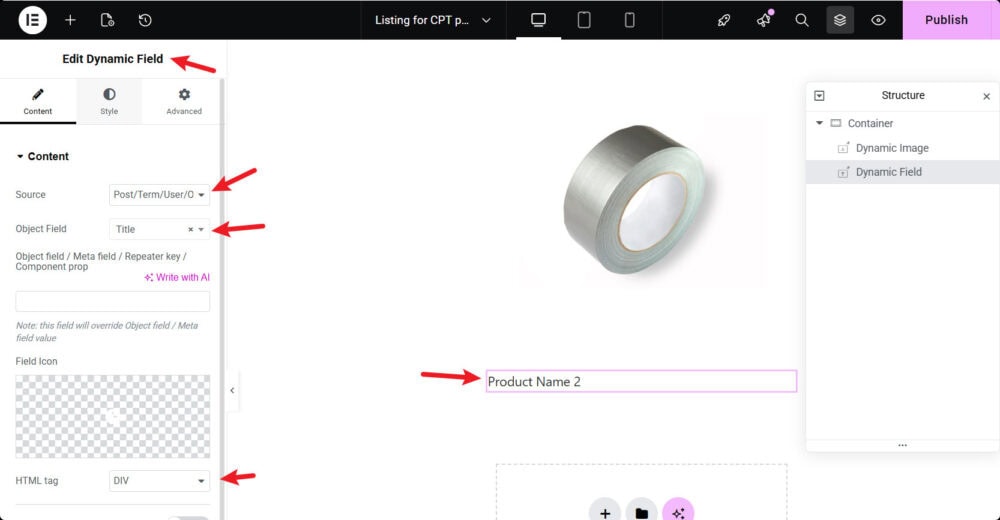Open the Elementor logo menu
Viewport: 1000px width, 520px height.
[x=33, y=20]
